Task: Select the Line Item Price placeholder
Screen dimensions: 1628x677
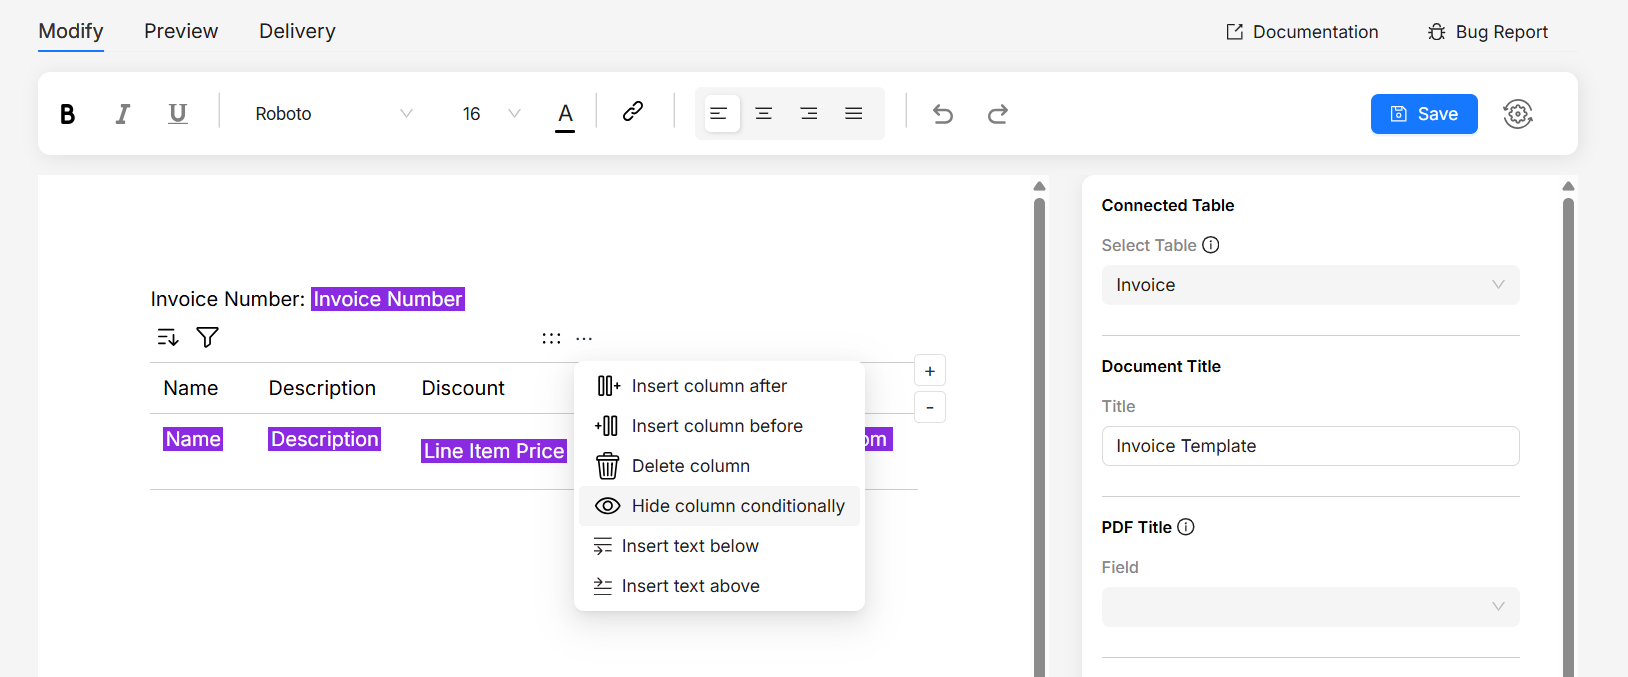Action: tap(494, 451)
